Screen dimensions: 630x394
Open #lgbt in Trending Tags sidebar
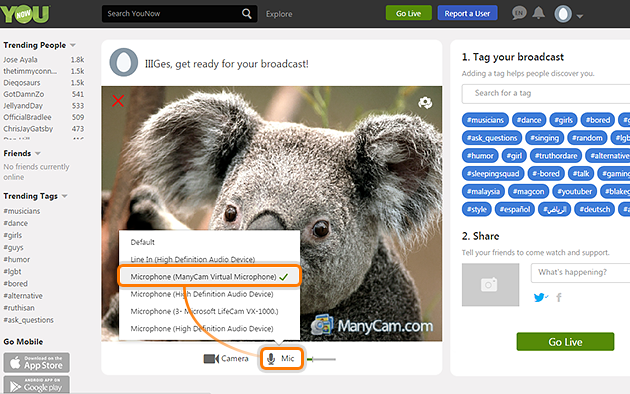[x=12, y=272]
